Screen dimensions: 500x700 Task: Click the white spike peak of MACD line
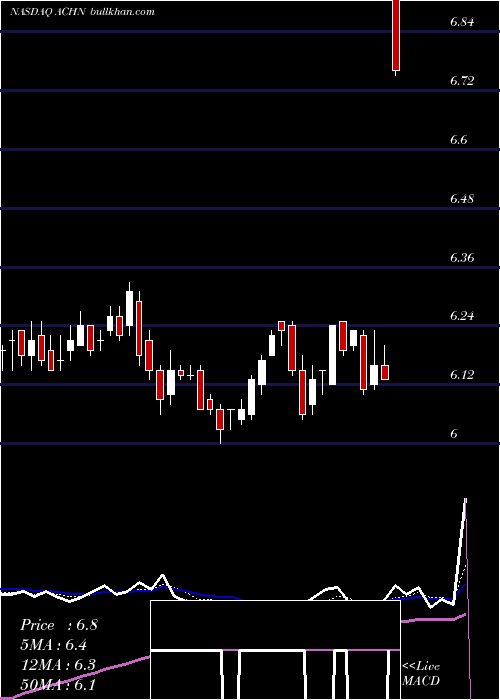point(466,499)
